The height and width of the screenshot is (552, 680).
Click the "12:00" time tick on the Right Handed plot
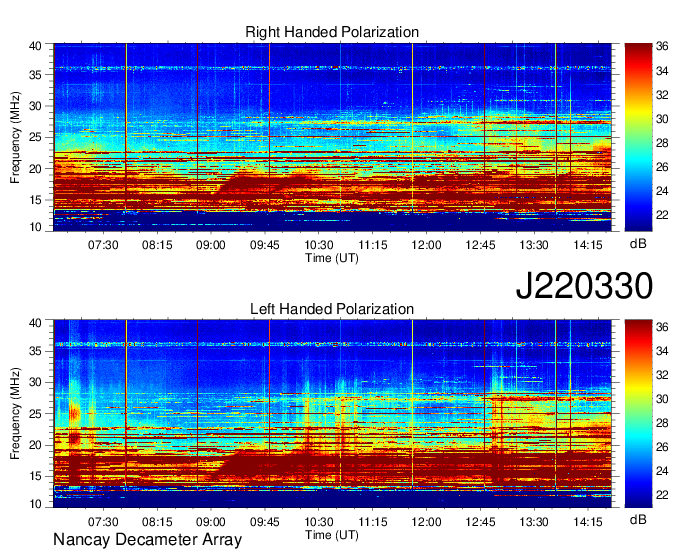click(x=426, y=245)
